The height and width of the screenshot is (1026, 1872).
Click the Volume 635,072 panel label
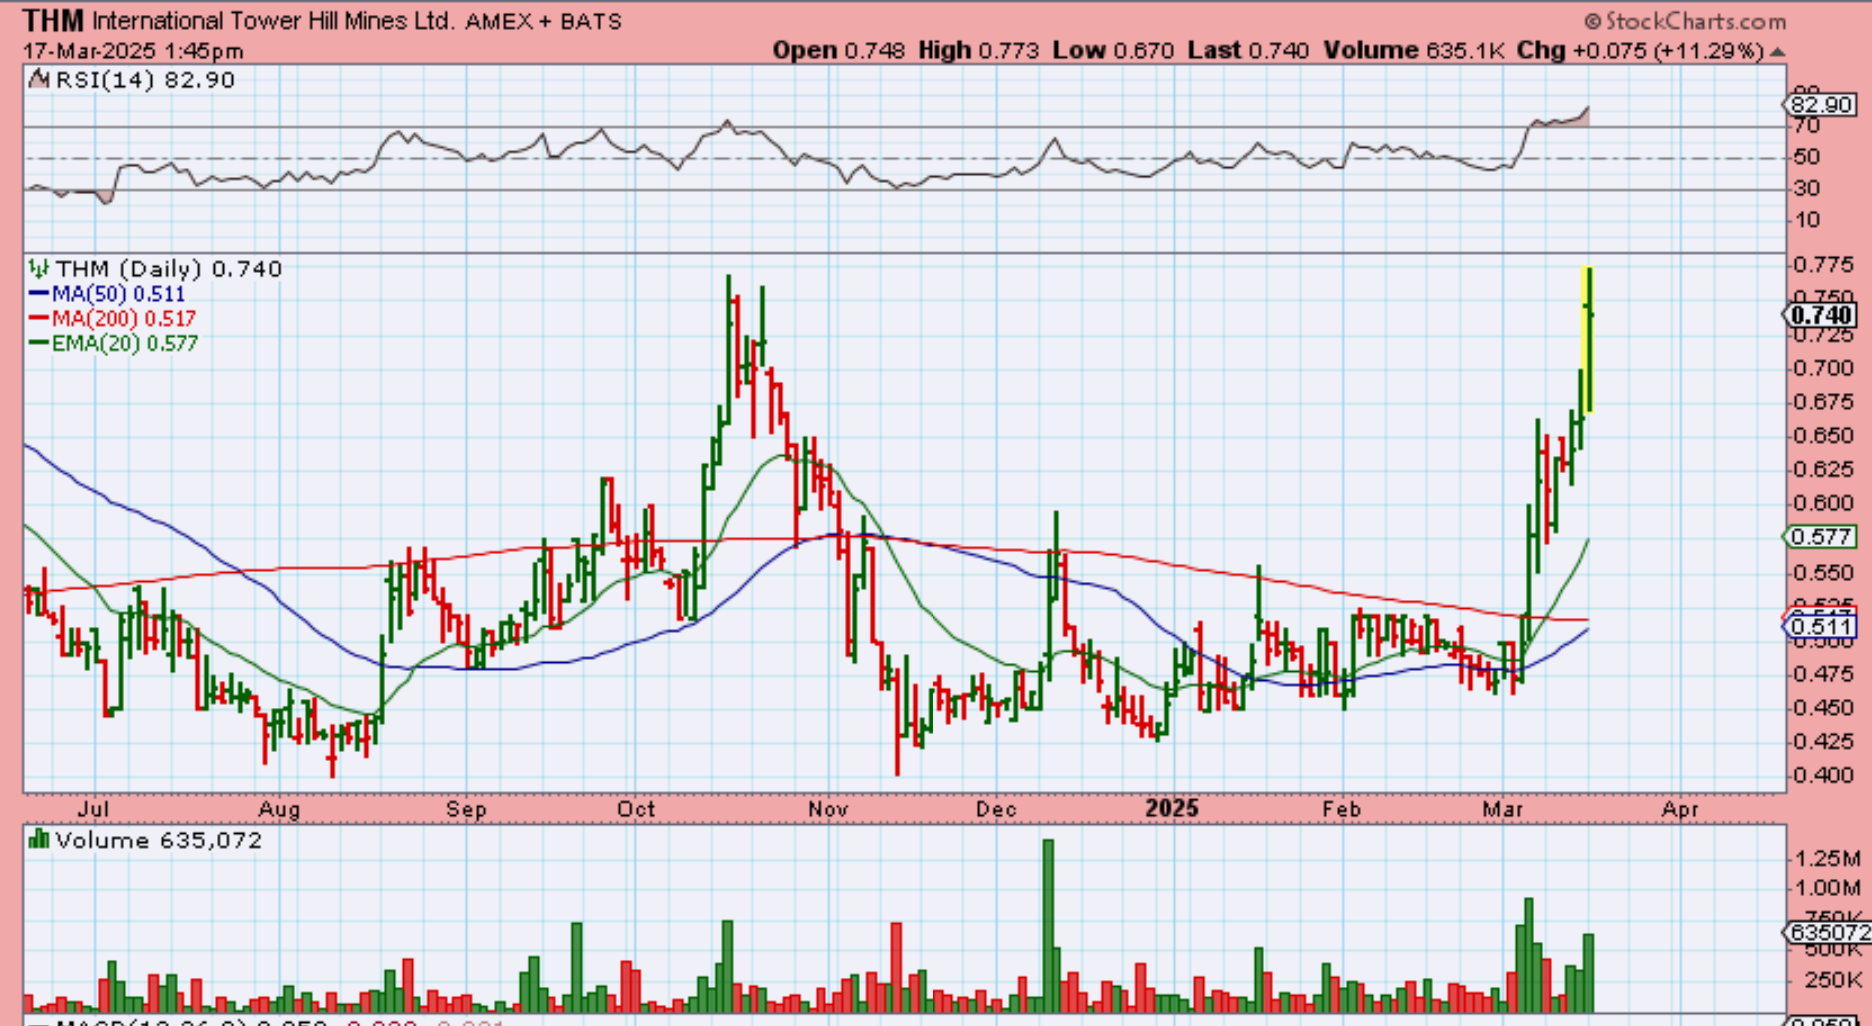point(158,840)
